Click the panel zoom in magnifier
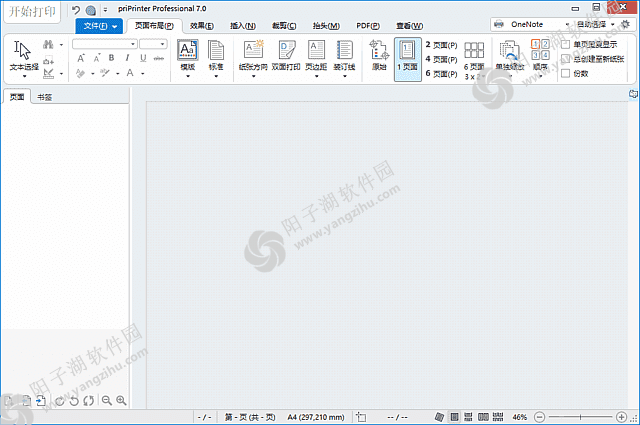This screenshot has height=425, width=640. click(121, 401)
